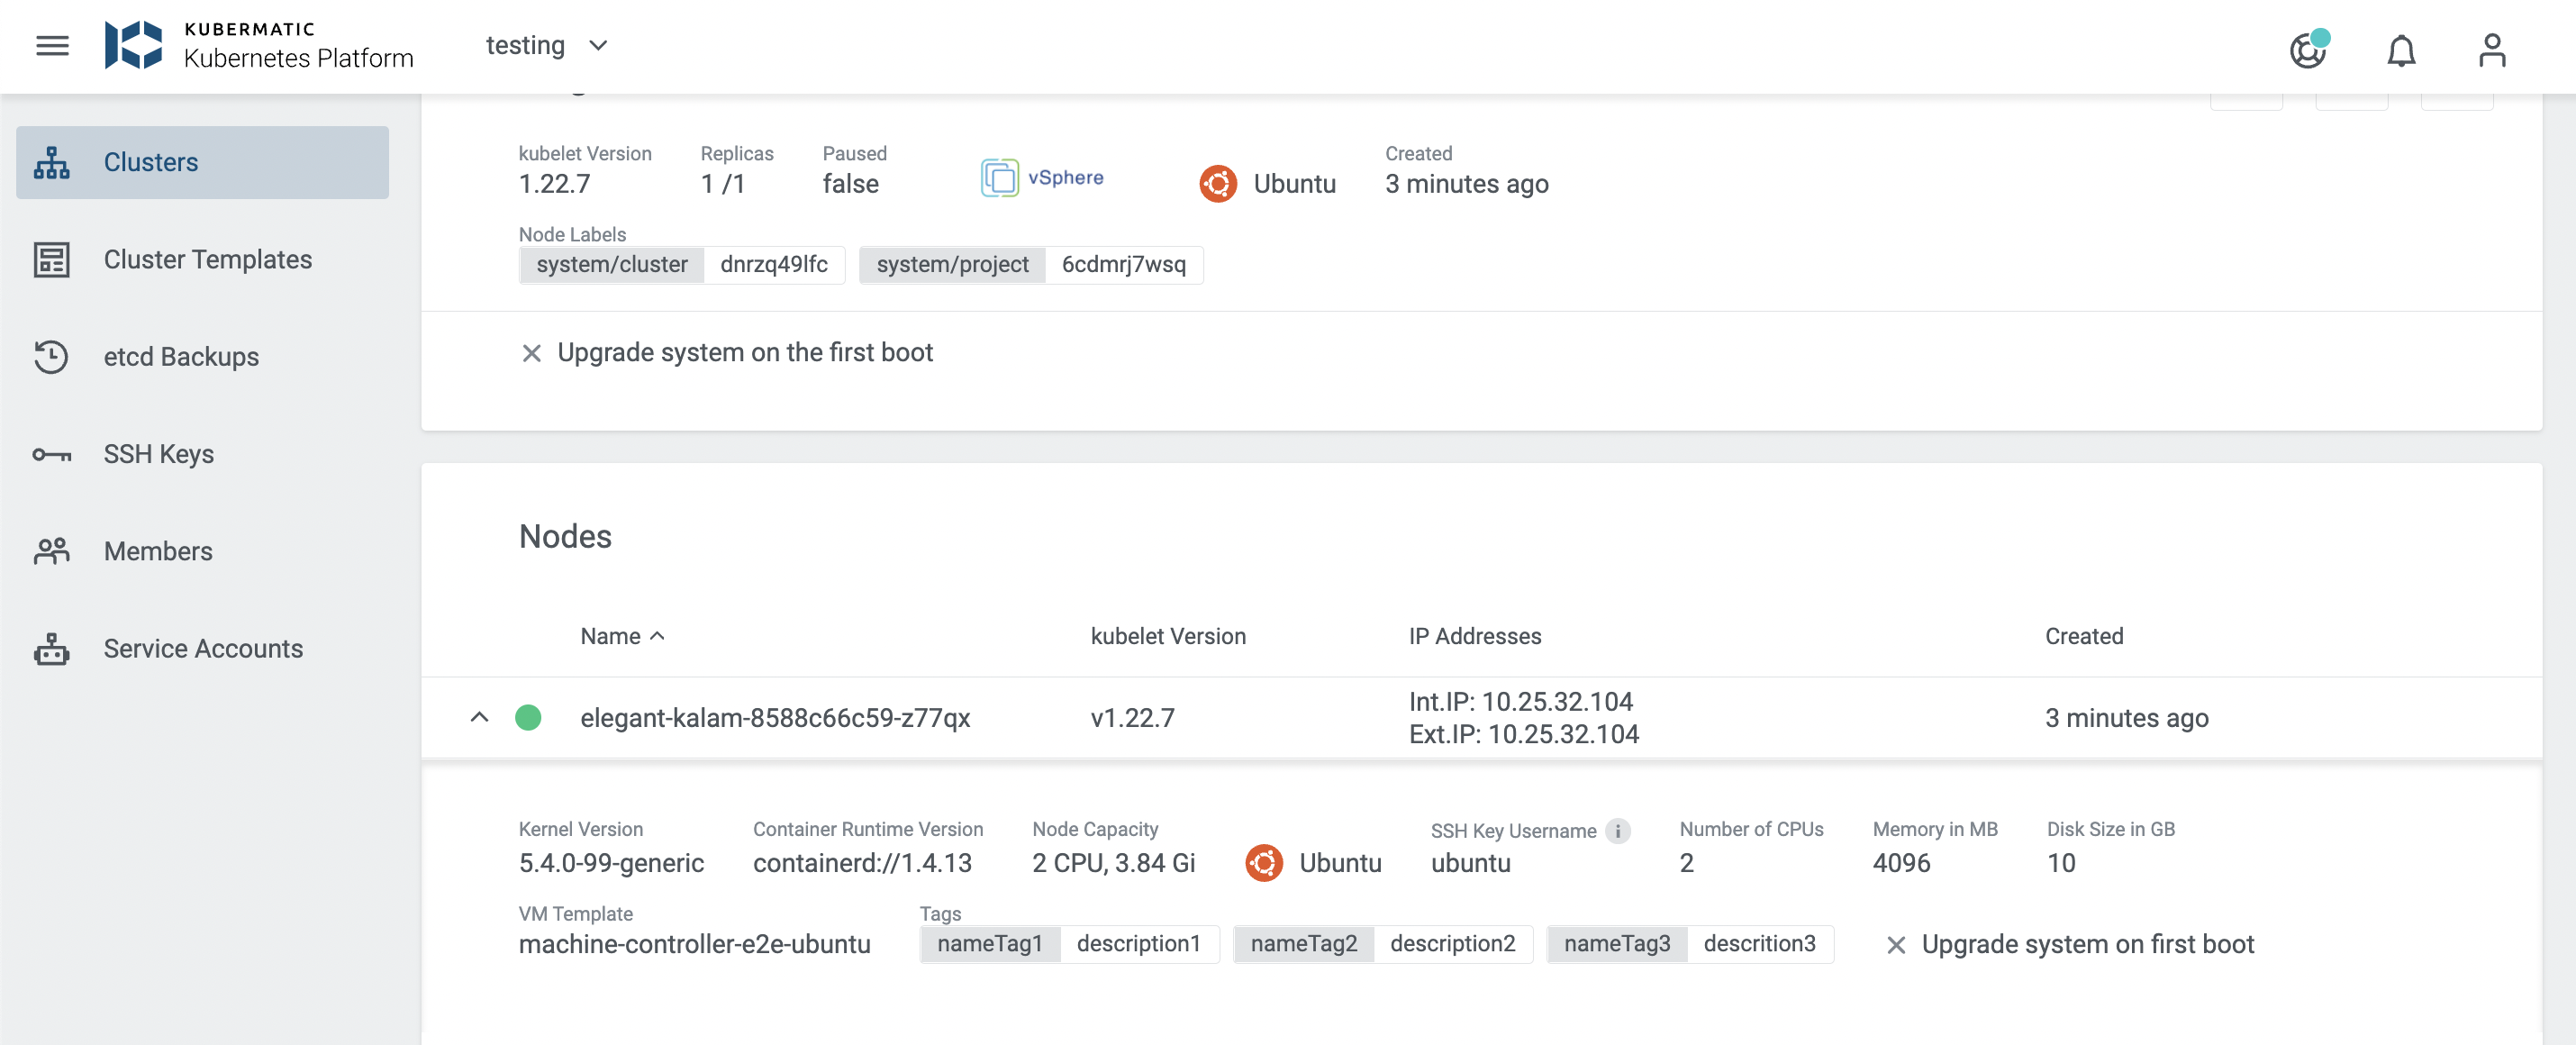Dismiss 'Upgrade system on the first boot'
Image resolution: width=2576 pixels, height=1045 pixels.
pyautogui.click(x=531, y=352)
